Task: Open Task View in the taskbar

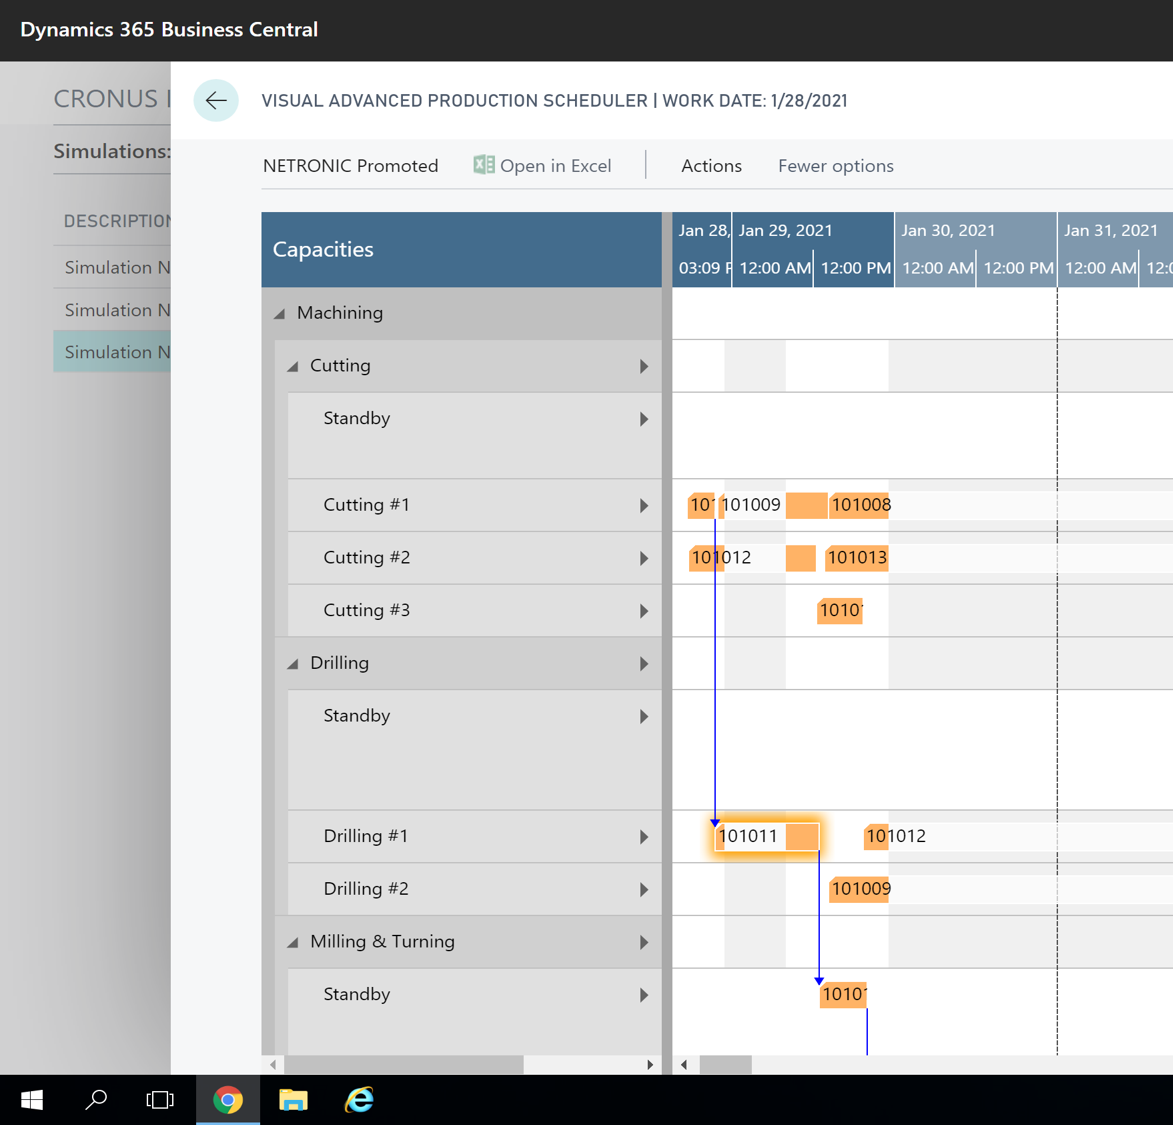Action: (159, 1100)
